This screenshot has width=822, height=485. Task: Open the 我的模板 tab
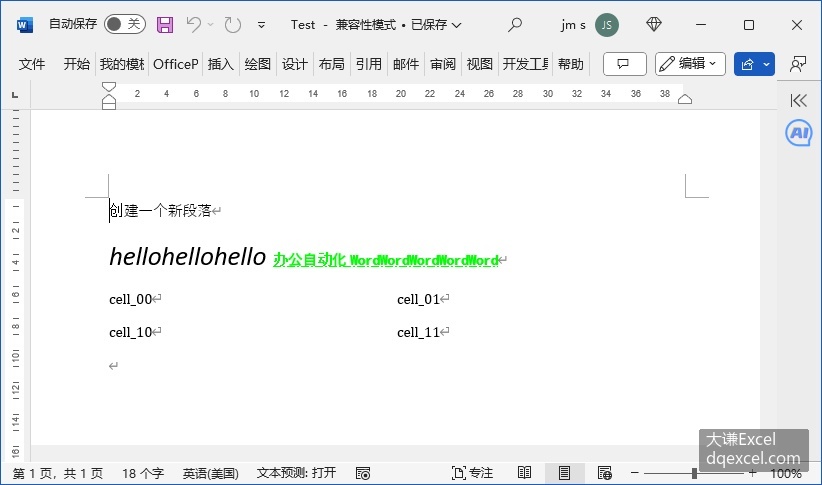pyautogui.click(x=122, y=64)
